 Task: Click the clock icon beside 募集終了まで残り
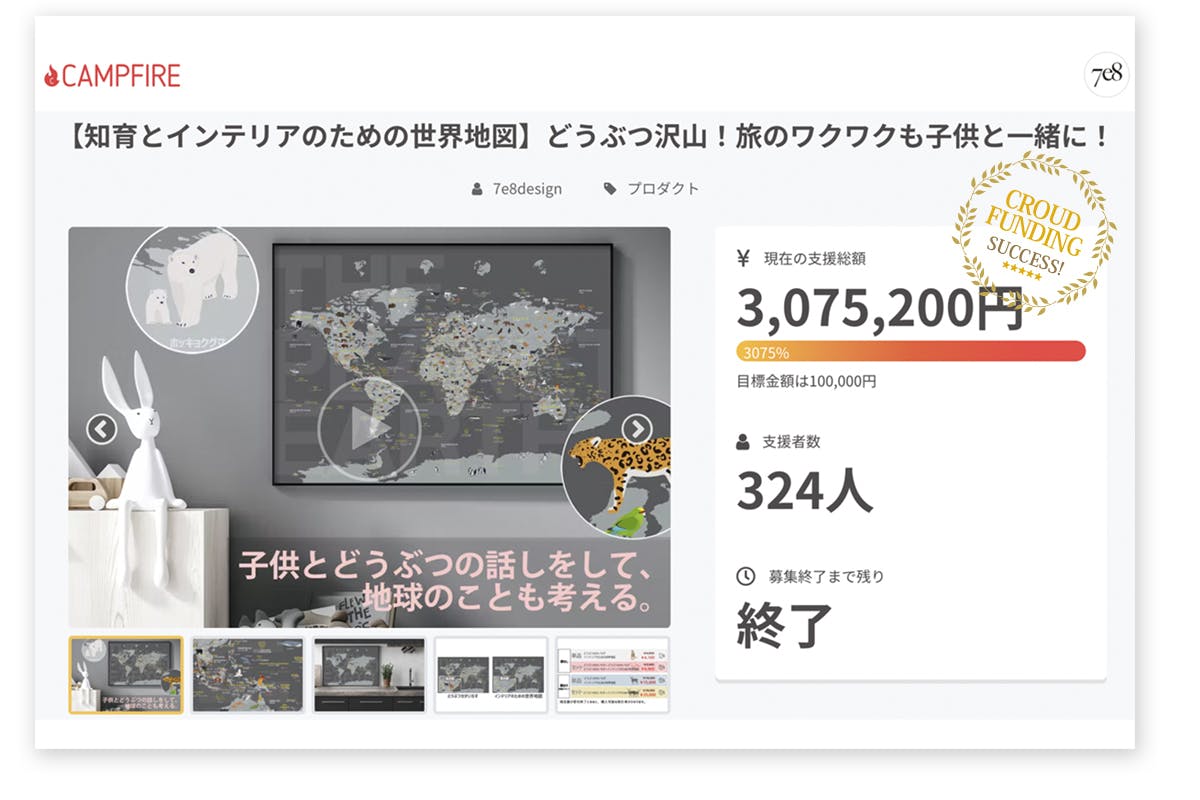[x=745, y=576]
